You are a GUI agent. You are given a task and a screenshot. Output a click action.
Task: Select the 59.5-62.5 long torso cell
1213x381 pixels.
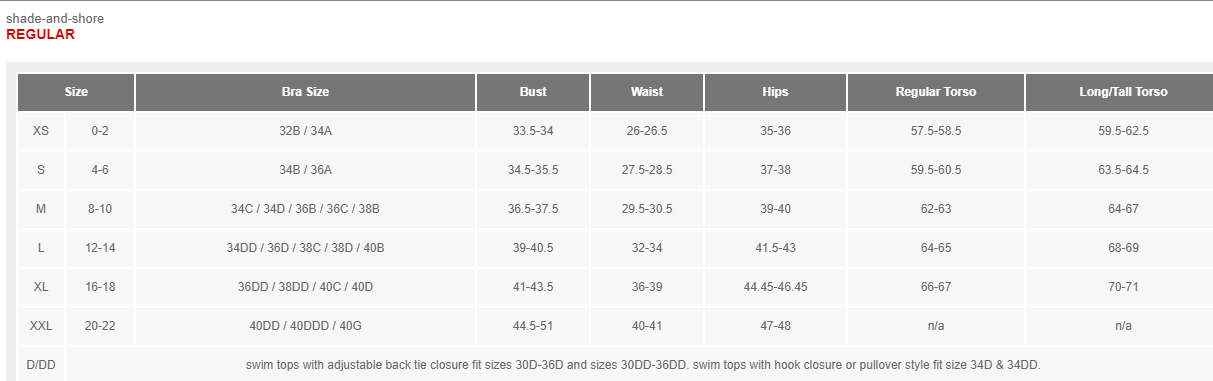(x=1123, y=131)
